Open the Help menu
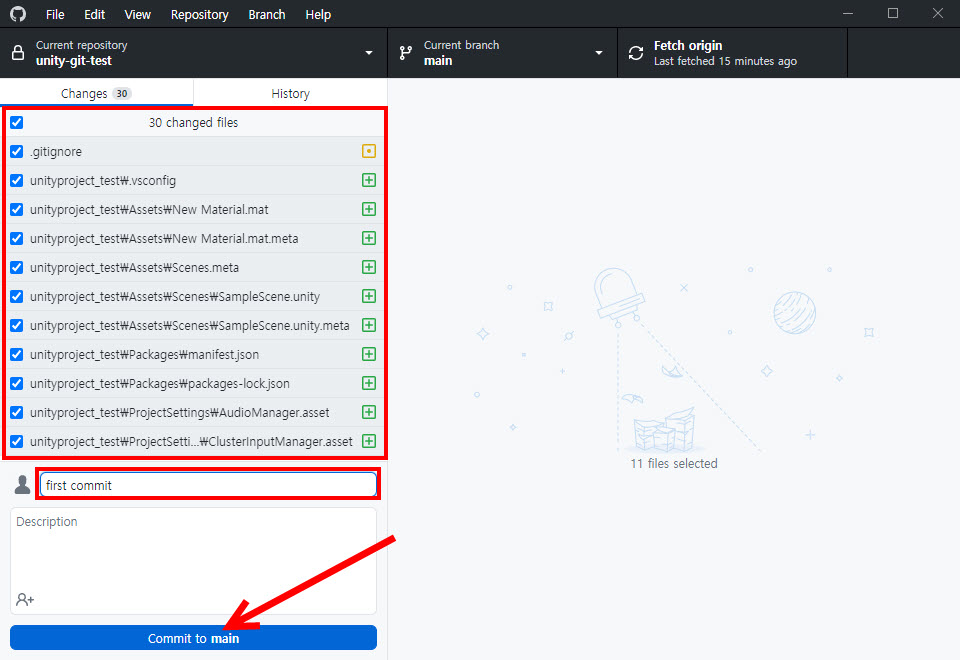The width and height of the screenshot is (960, 660). click(x=318, y=14)
